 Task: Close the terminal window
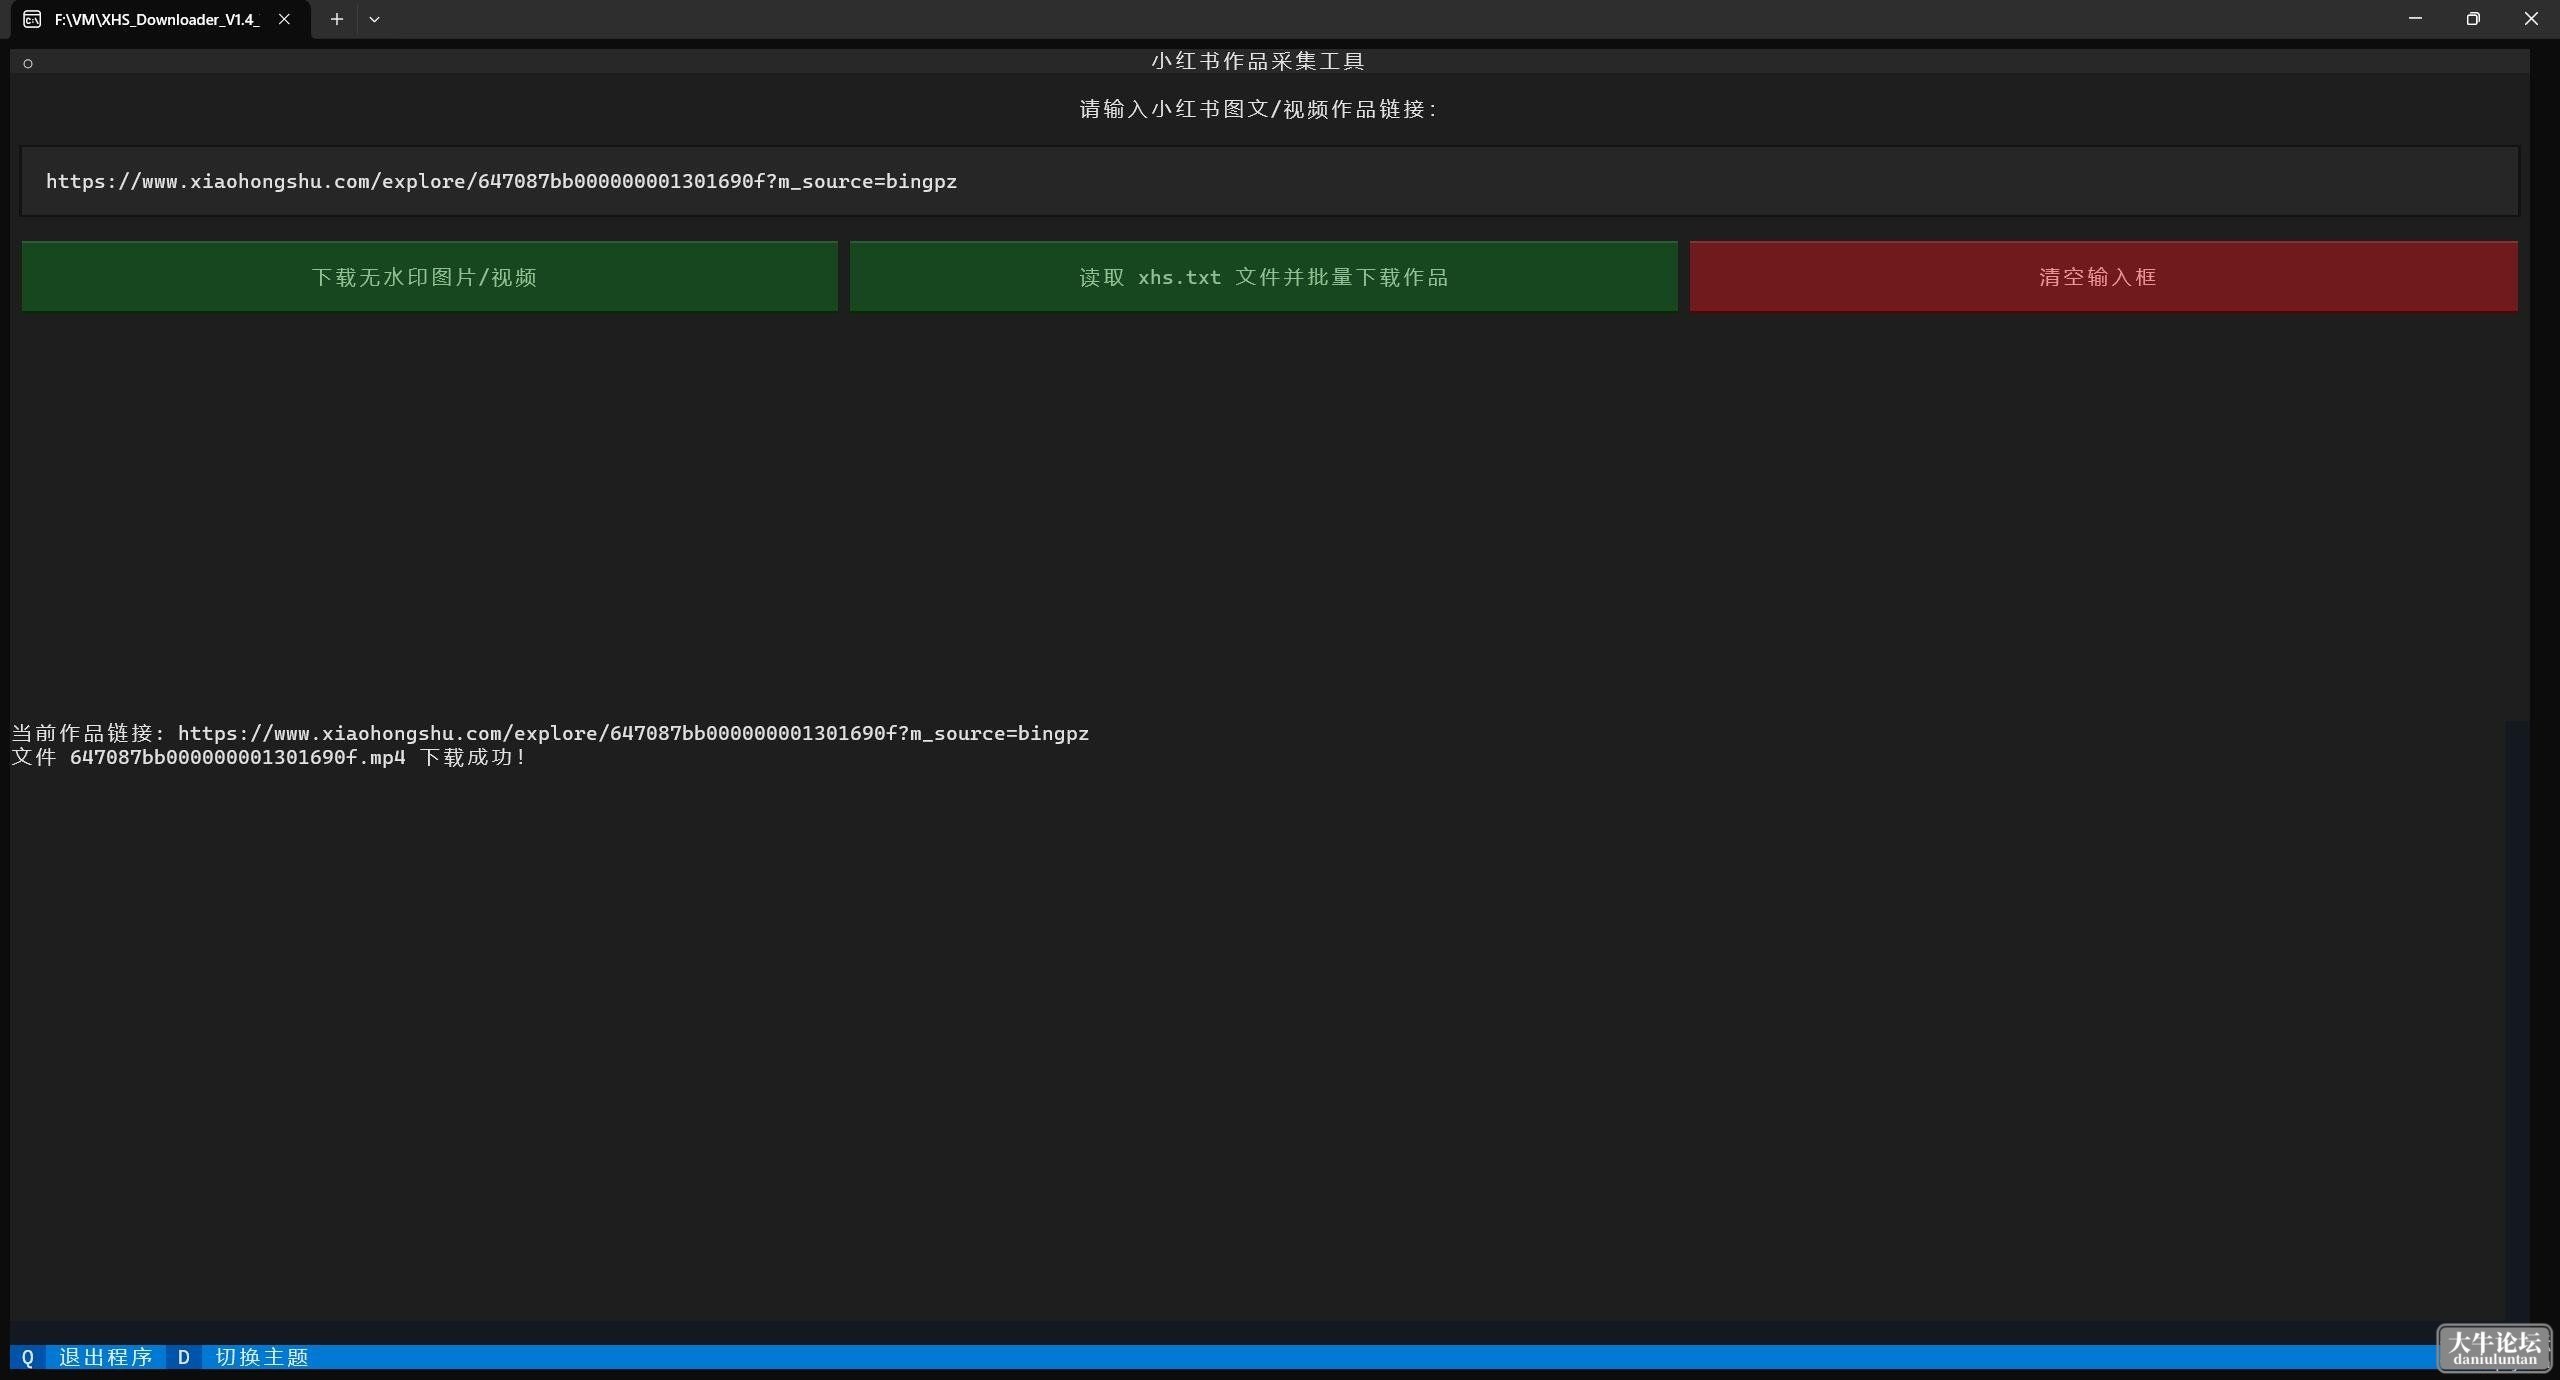2531,19
